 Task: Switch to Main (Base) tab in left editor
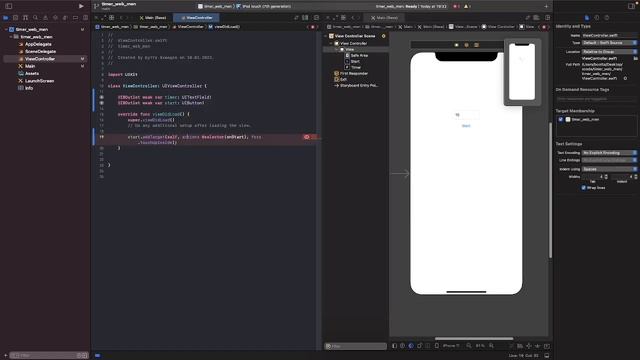point(153,18)
